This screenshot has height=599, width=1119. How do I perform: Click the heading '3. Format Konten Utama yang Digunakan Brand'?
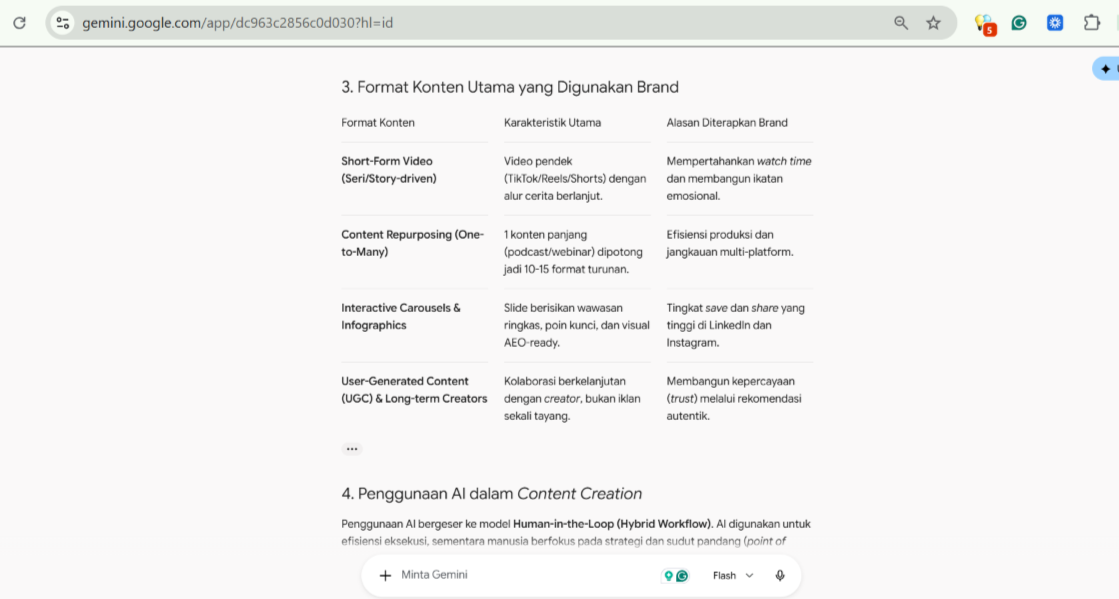point(510,87)
